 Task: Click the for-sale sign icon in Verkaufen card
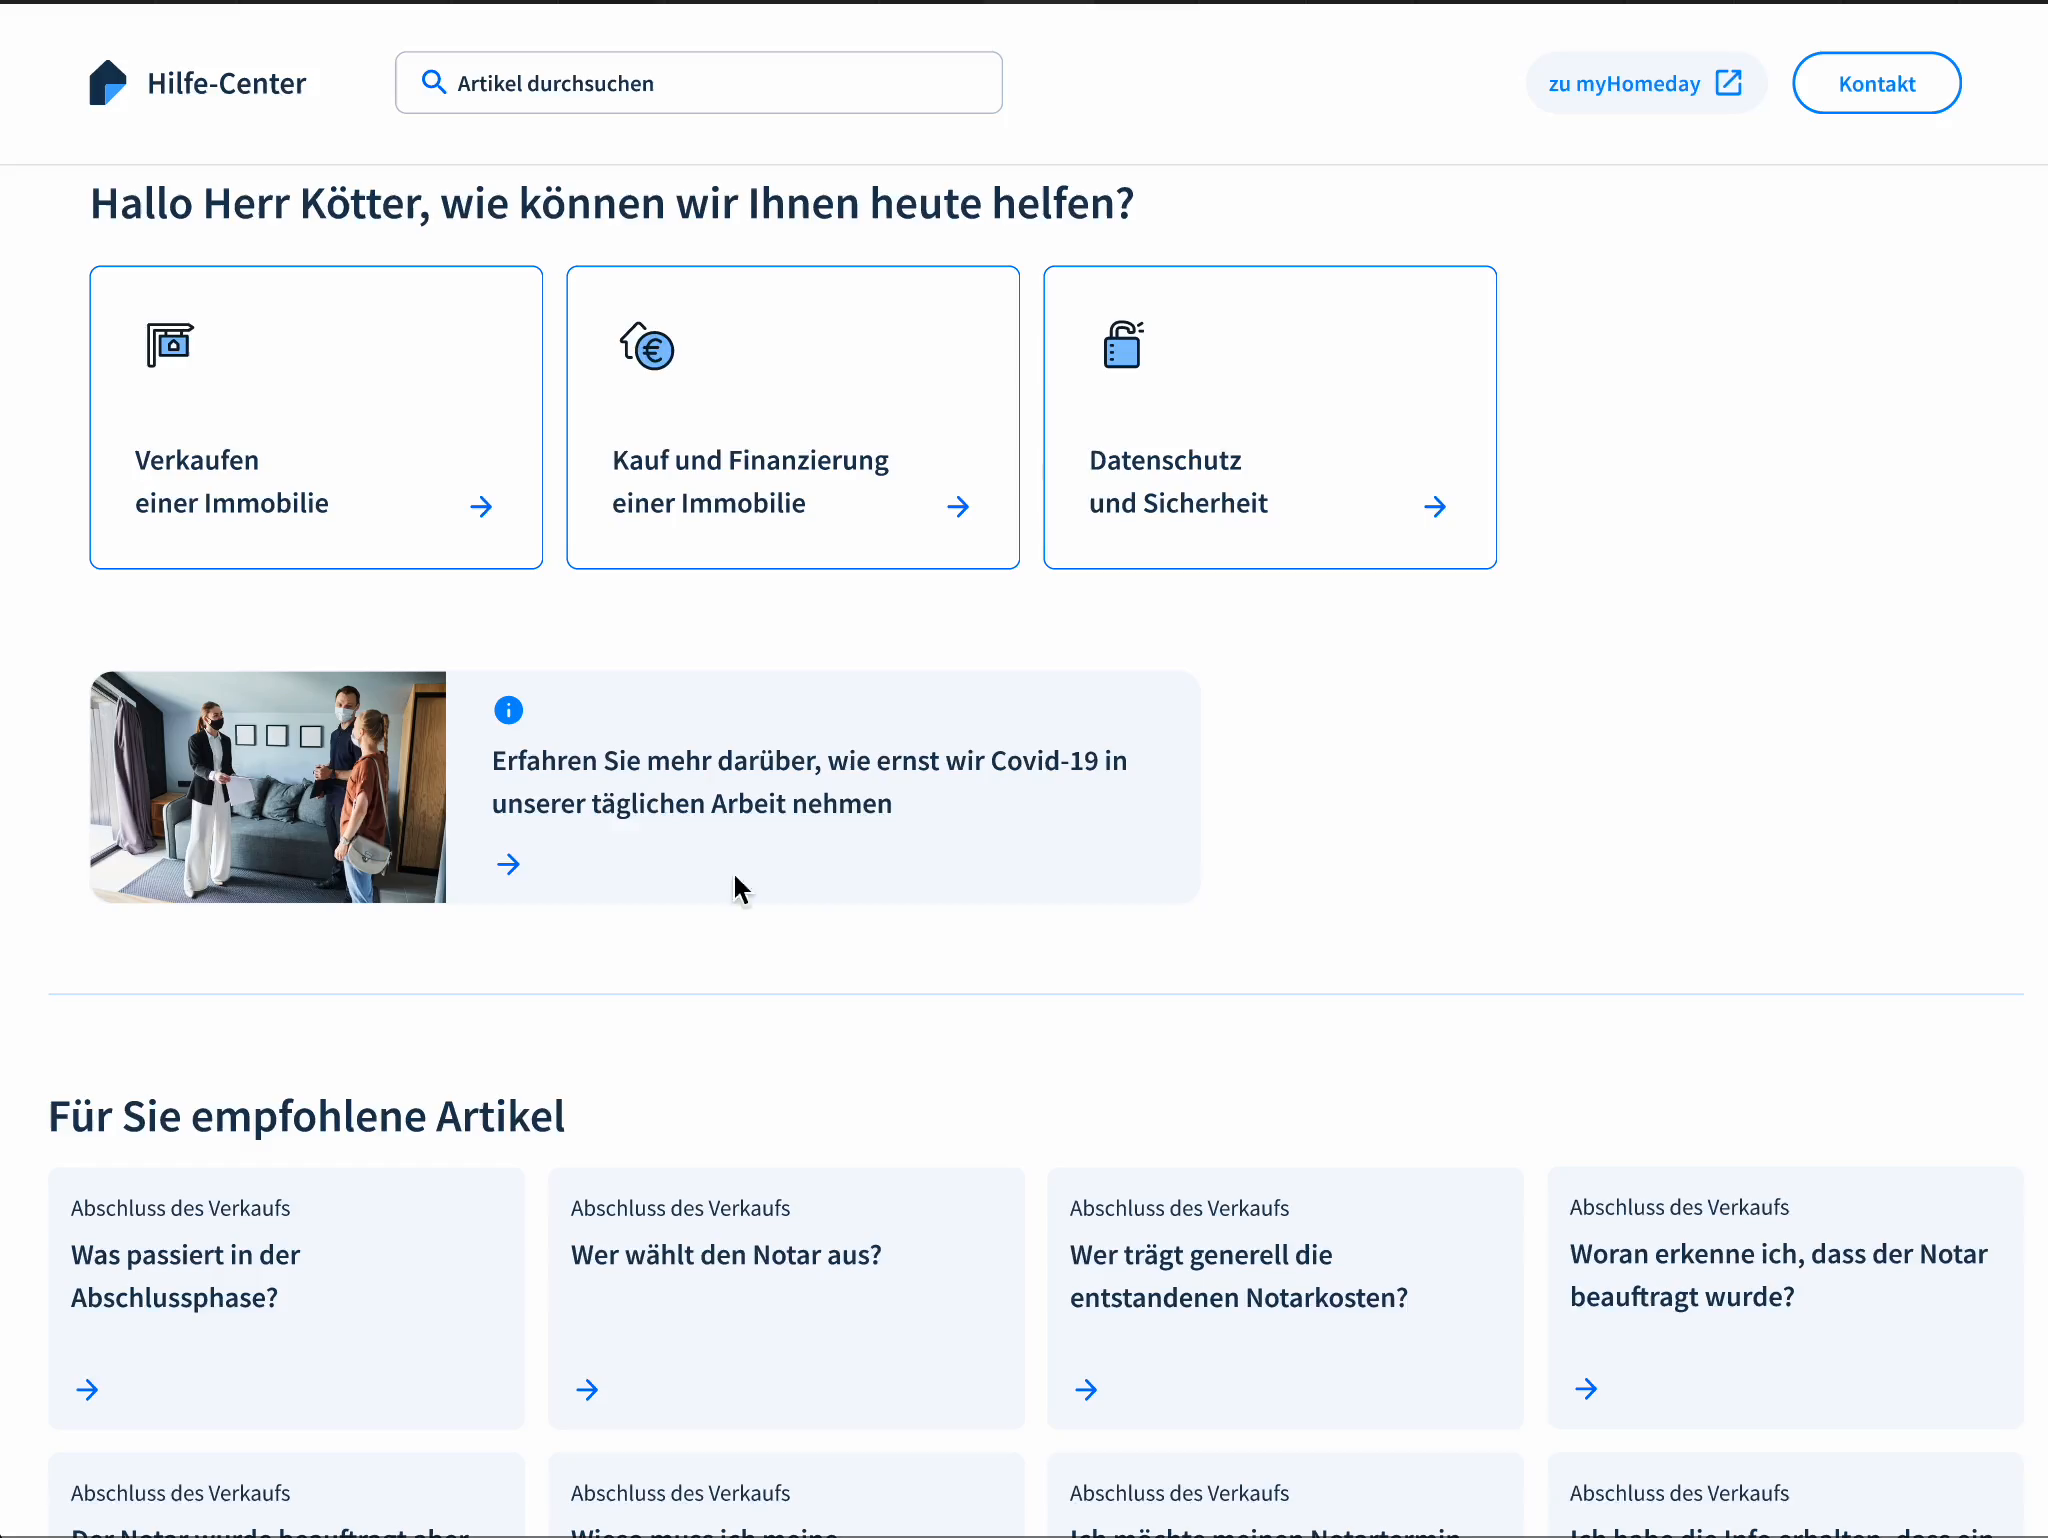169,345
